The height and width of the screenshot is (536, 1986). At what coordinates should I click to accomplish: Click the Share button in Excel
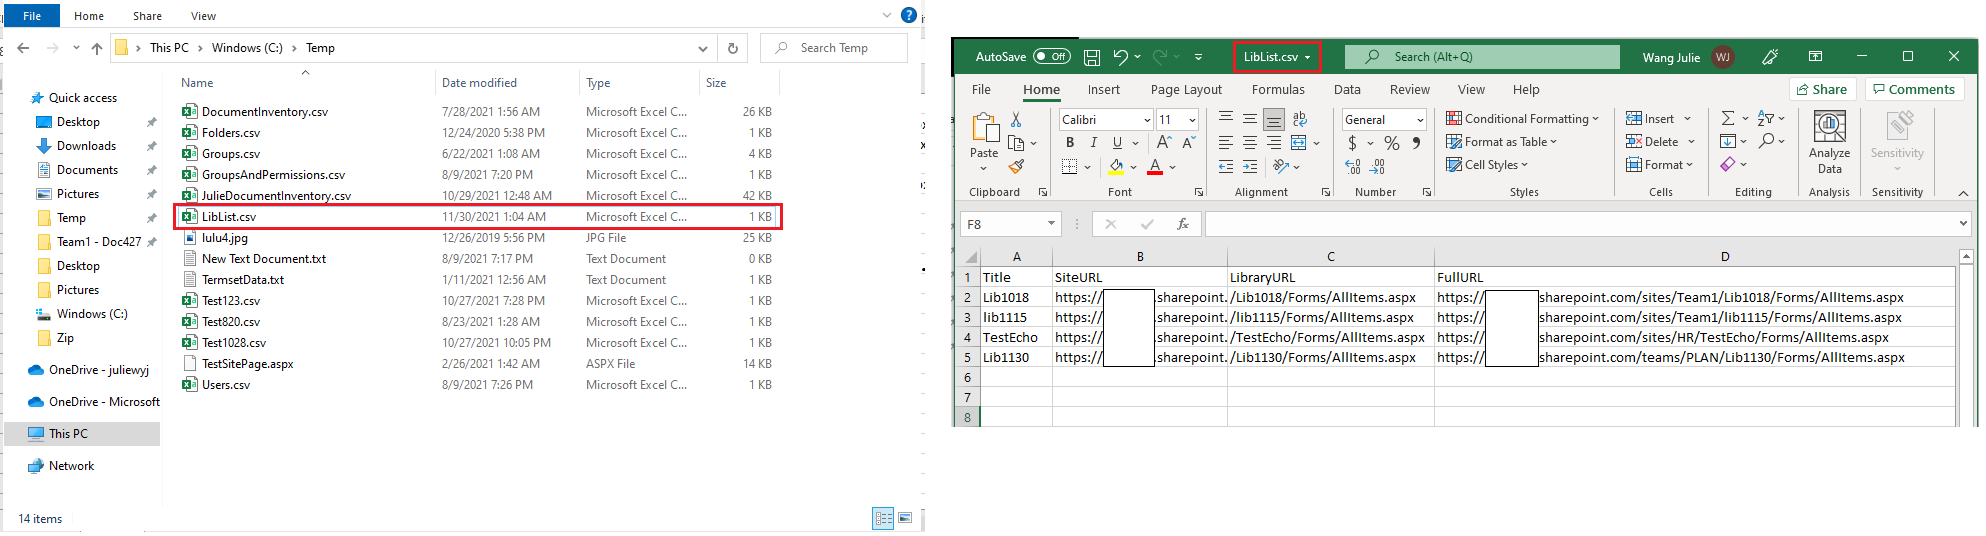pos(1822,89)
